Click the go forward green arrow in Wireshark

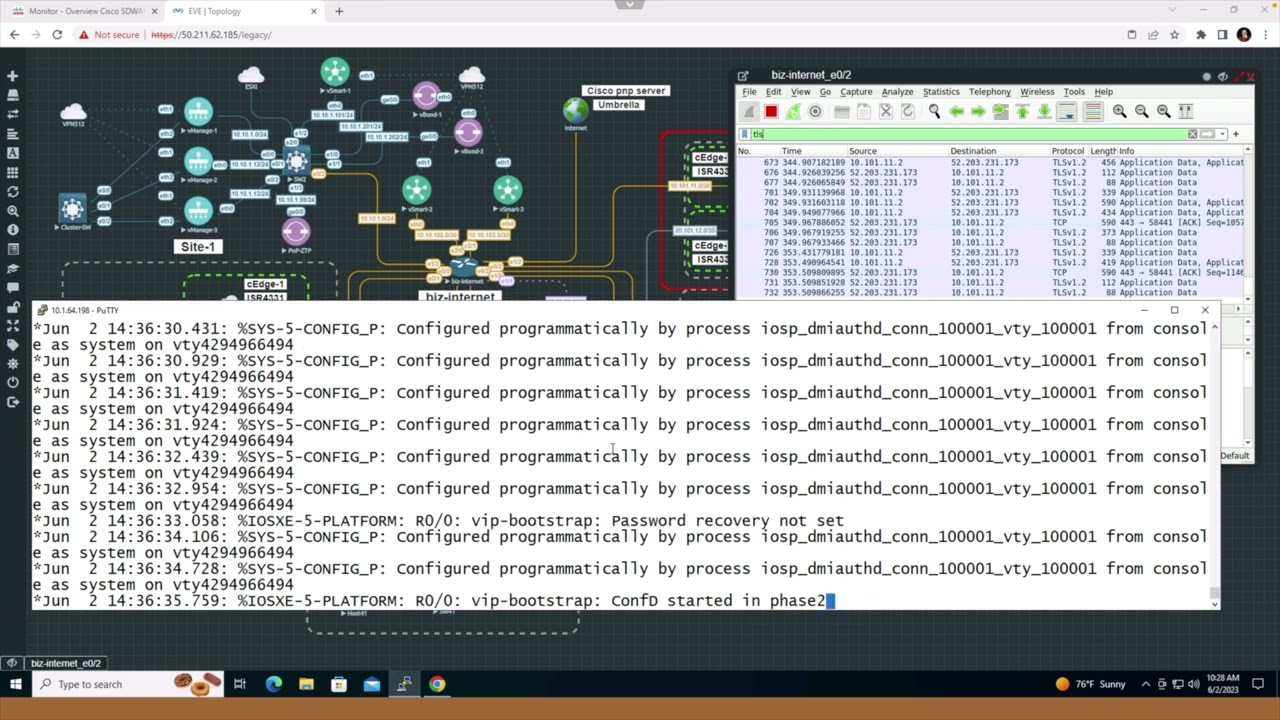978,112
